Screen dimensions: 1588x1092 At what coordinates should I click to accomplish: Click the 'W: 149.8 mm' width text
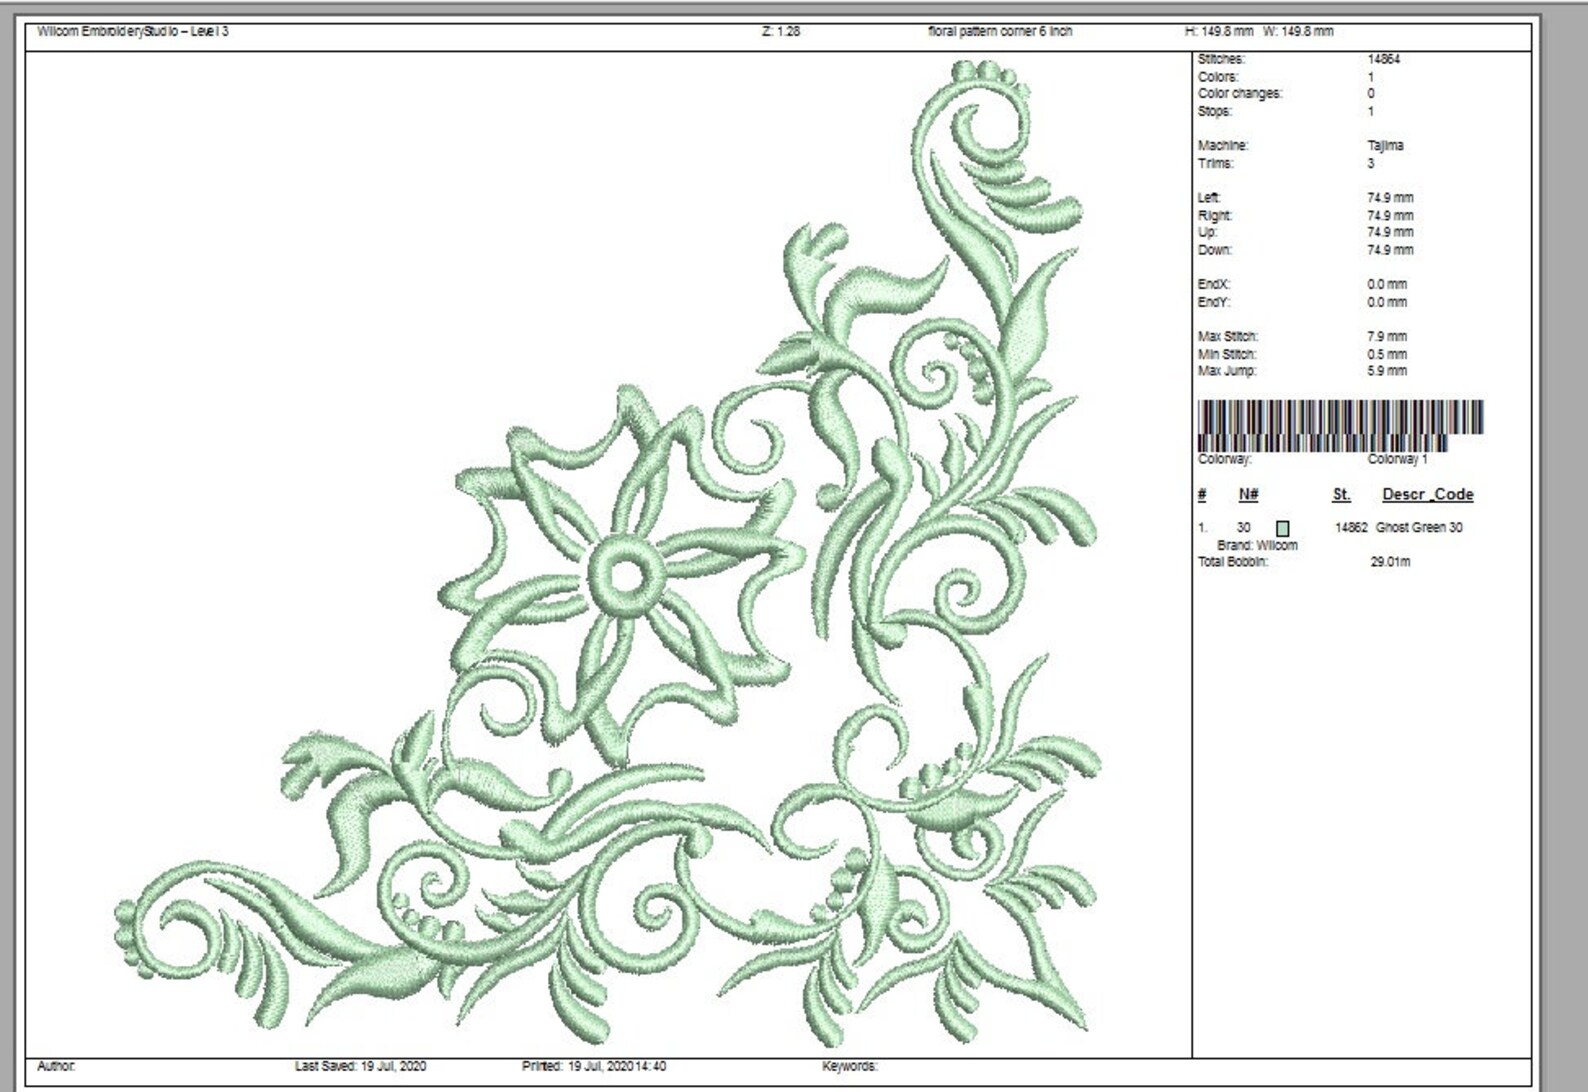pos(1298,31)
